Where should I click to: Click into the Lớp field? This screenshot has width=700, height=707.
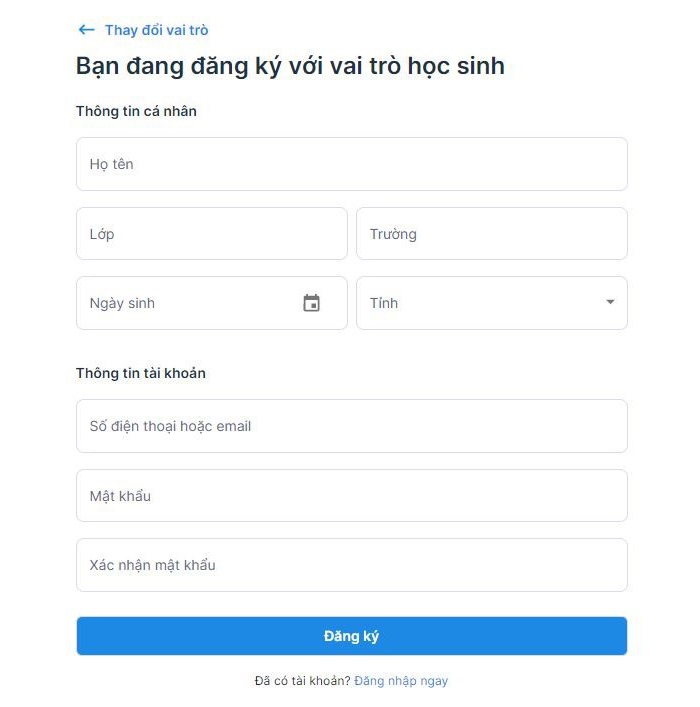pos(211,234)
